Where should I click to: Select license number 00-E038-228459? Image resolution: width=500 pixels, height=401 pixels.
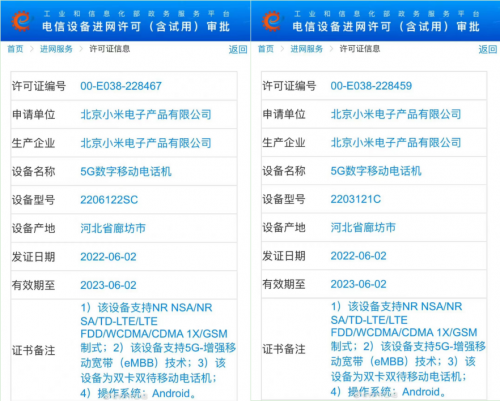point(371,86)
